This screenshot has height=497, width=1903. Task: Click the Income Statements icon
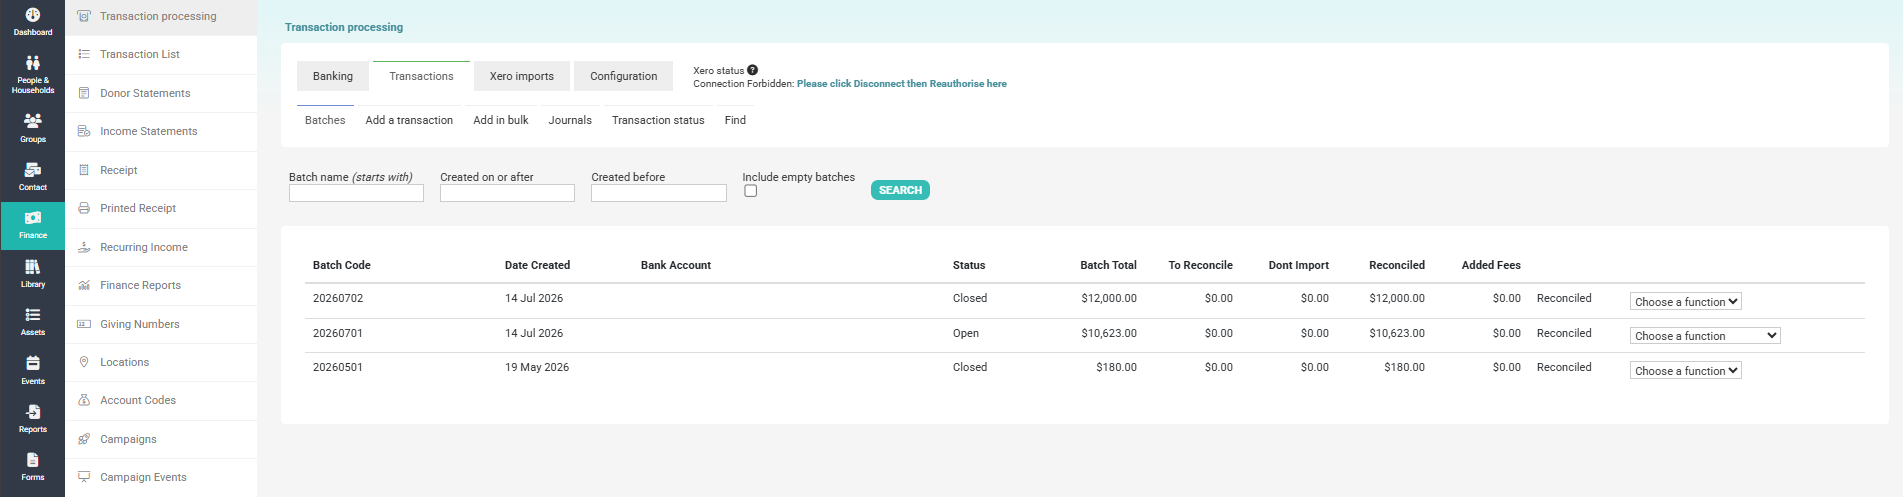(84, 131)
